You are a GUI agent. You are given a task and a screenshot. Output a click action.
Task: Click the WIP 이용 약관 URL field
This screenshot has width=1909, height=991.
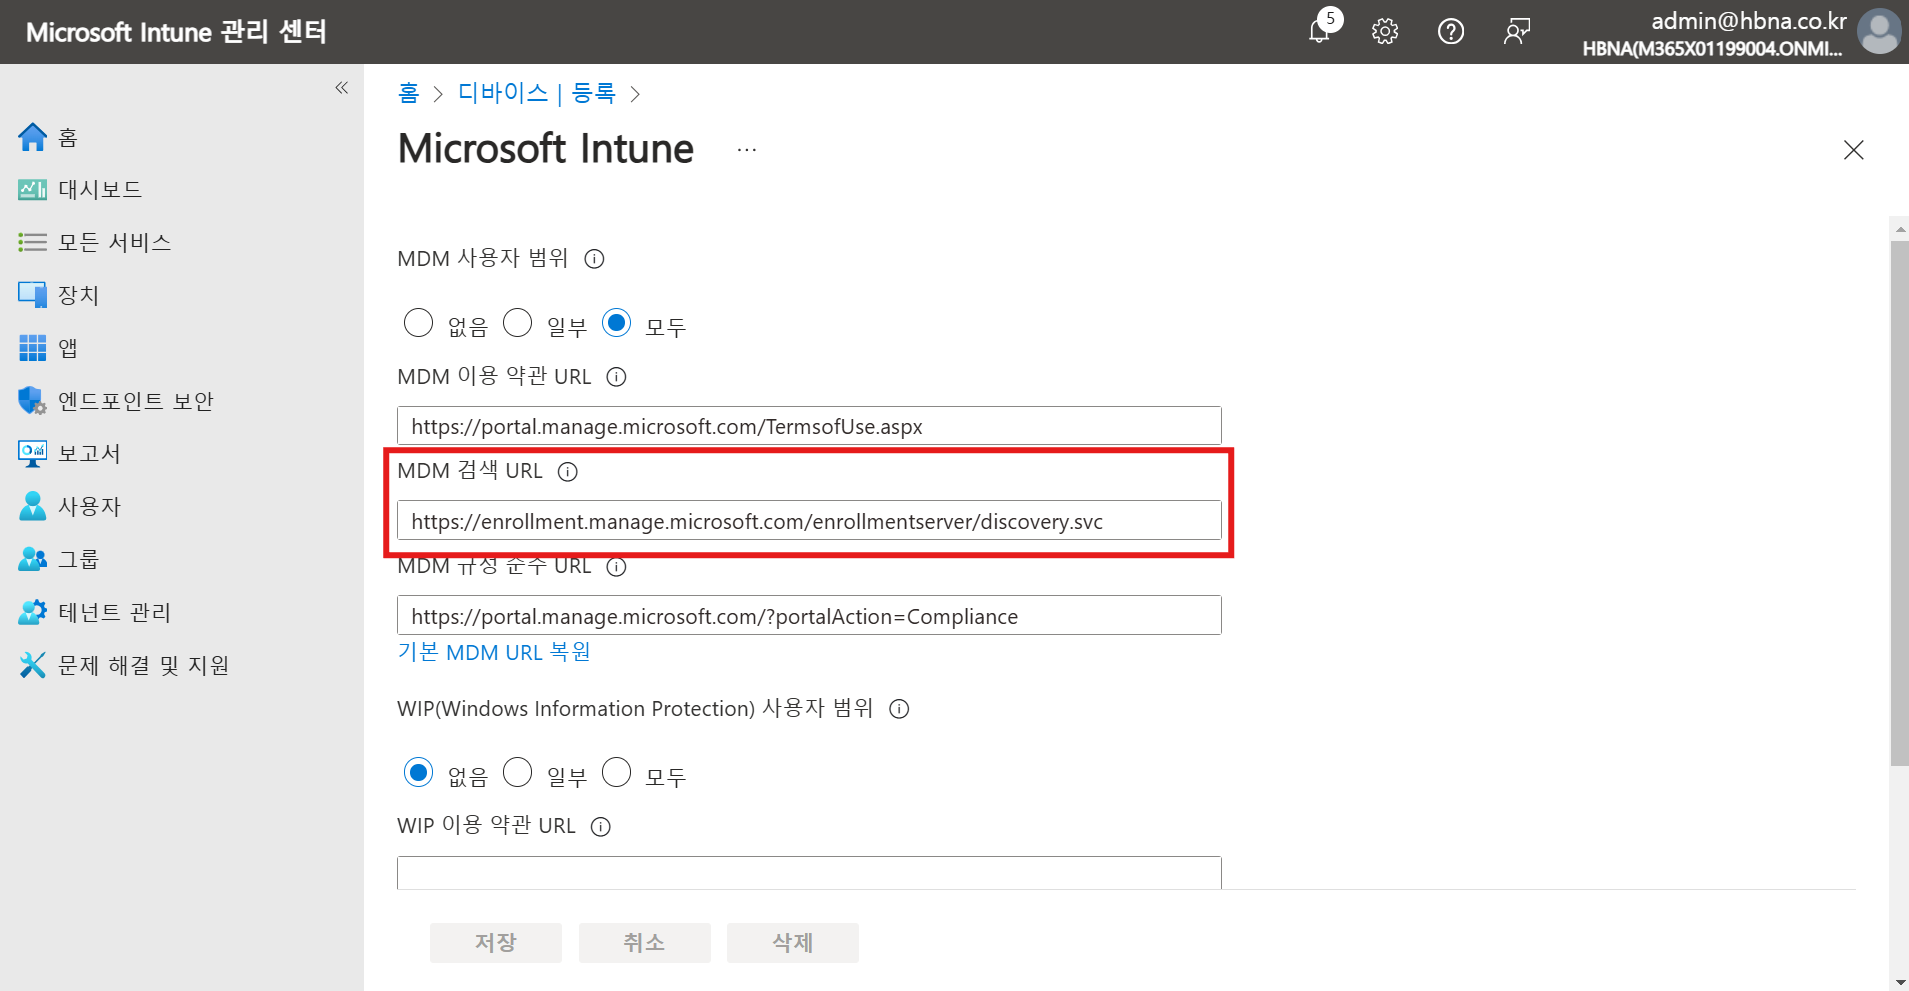(x=809, y=872)
